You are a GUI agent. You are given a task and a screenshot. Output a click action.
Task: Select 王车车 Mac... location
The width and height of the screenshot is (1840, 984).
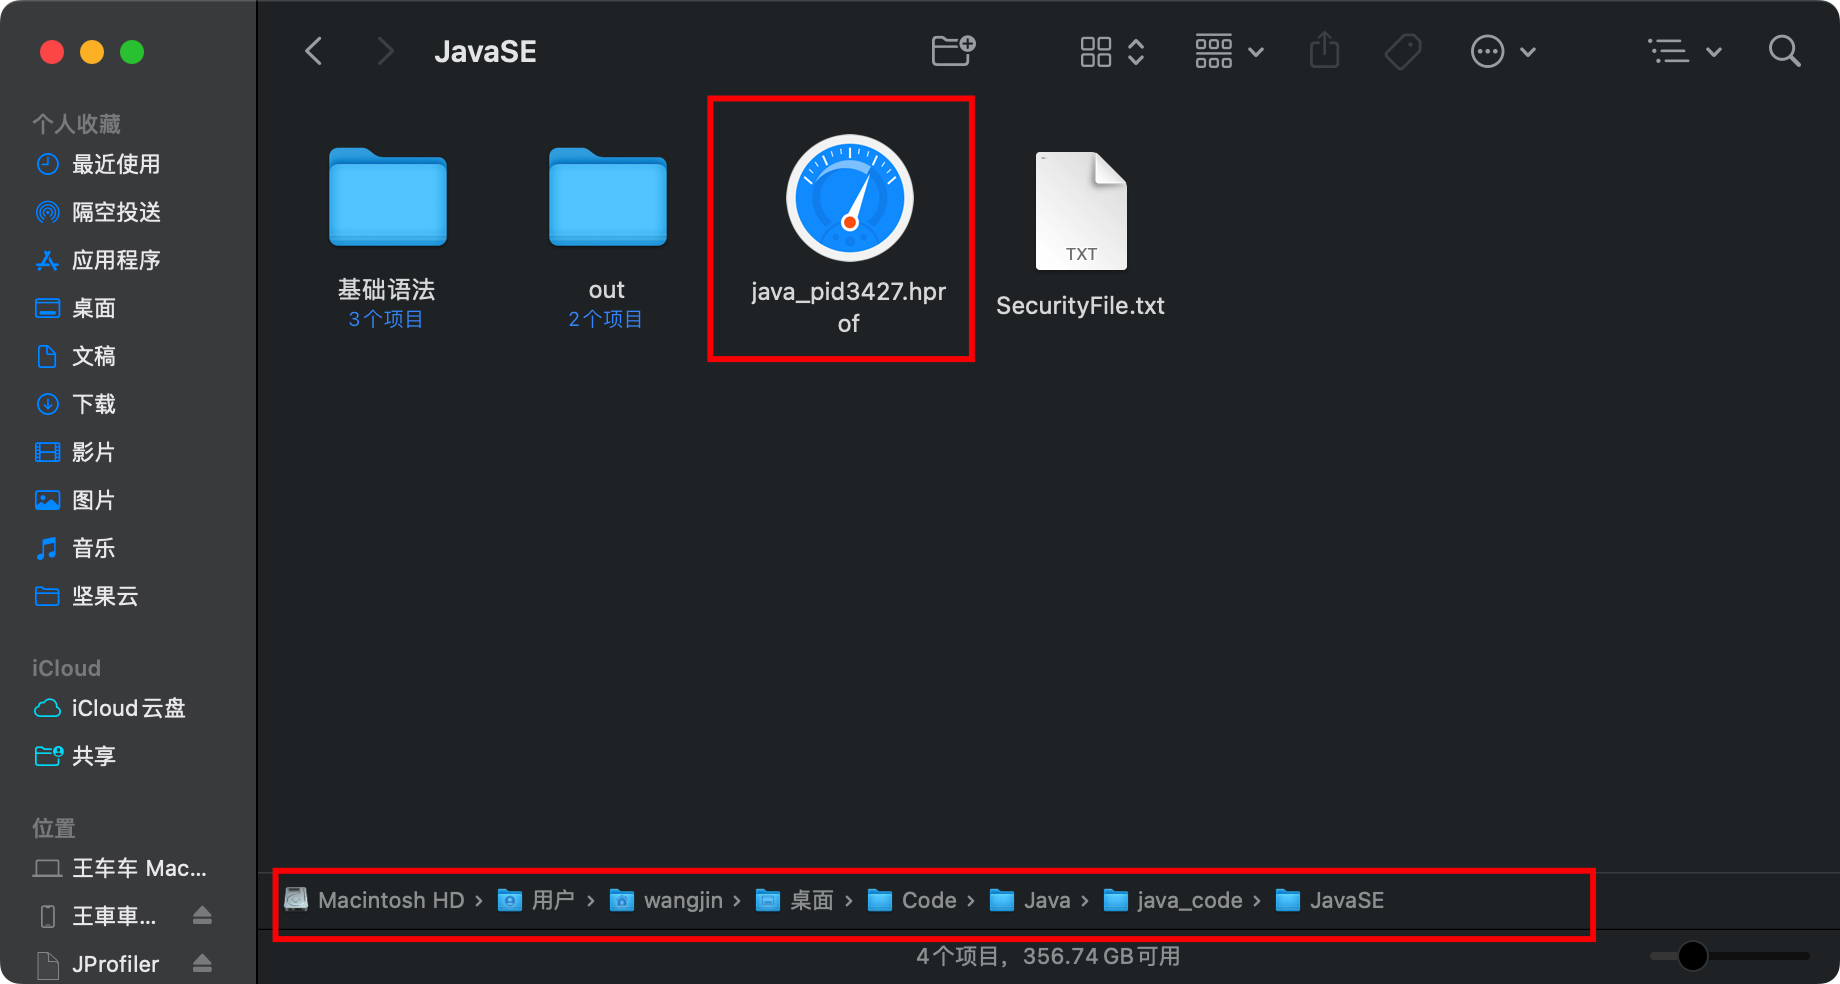(x=120, y=868)
